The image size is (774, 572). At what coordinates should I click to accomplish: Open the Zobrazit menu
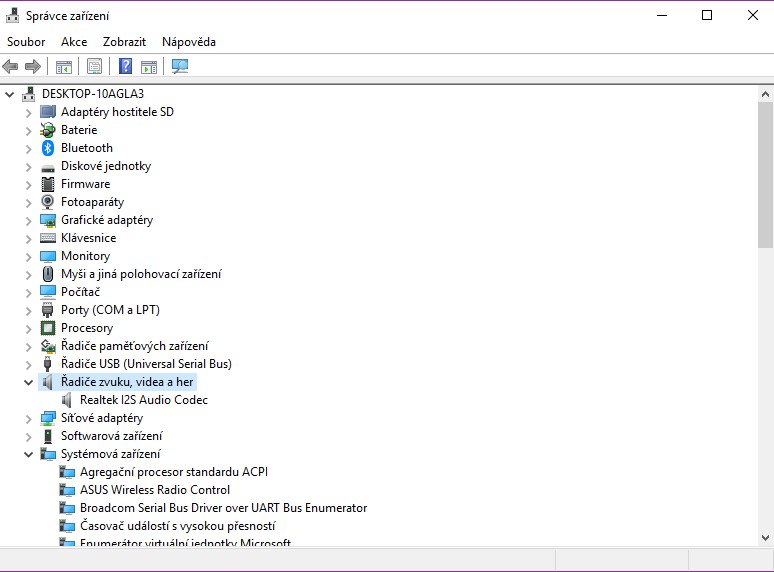point(124,42)
